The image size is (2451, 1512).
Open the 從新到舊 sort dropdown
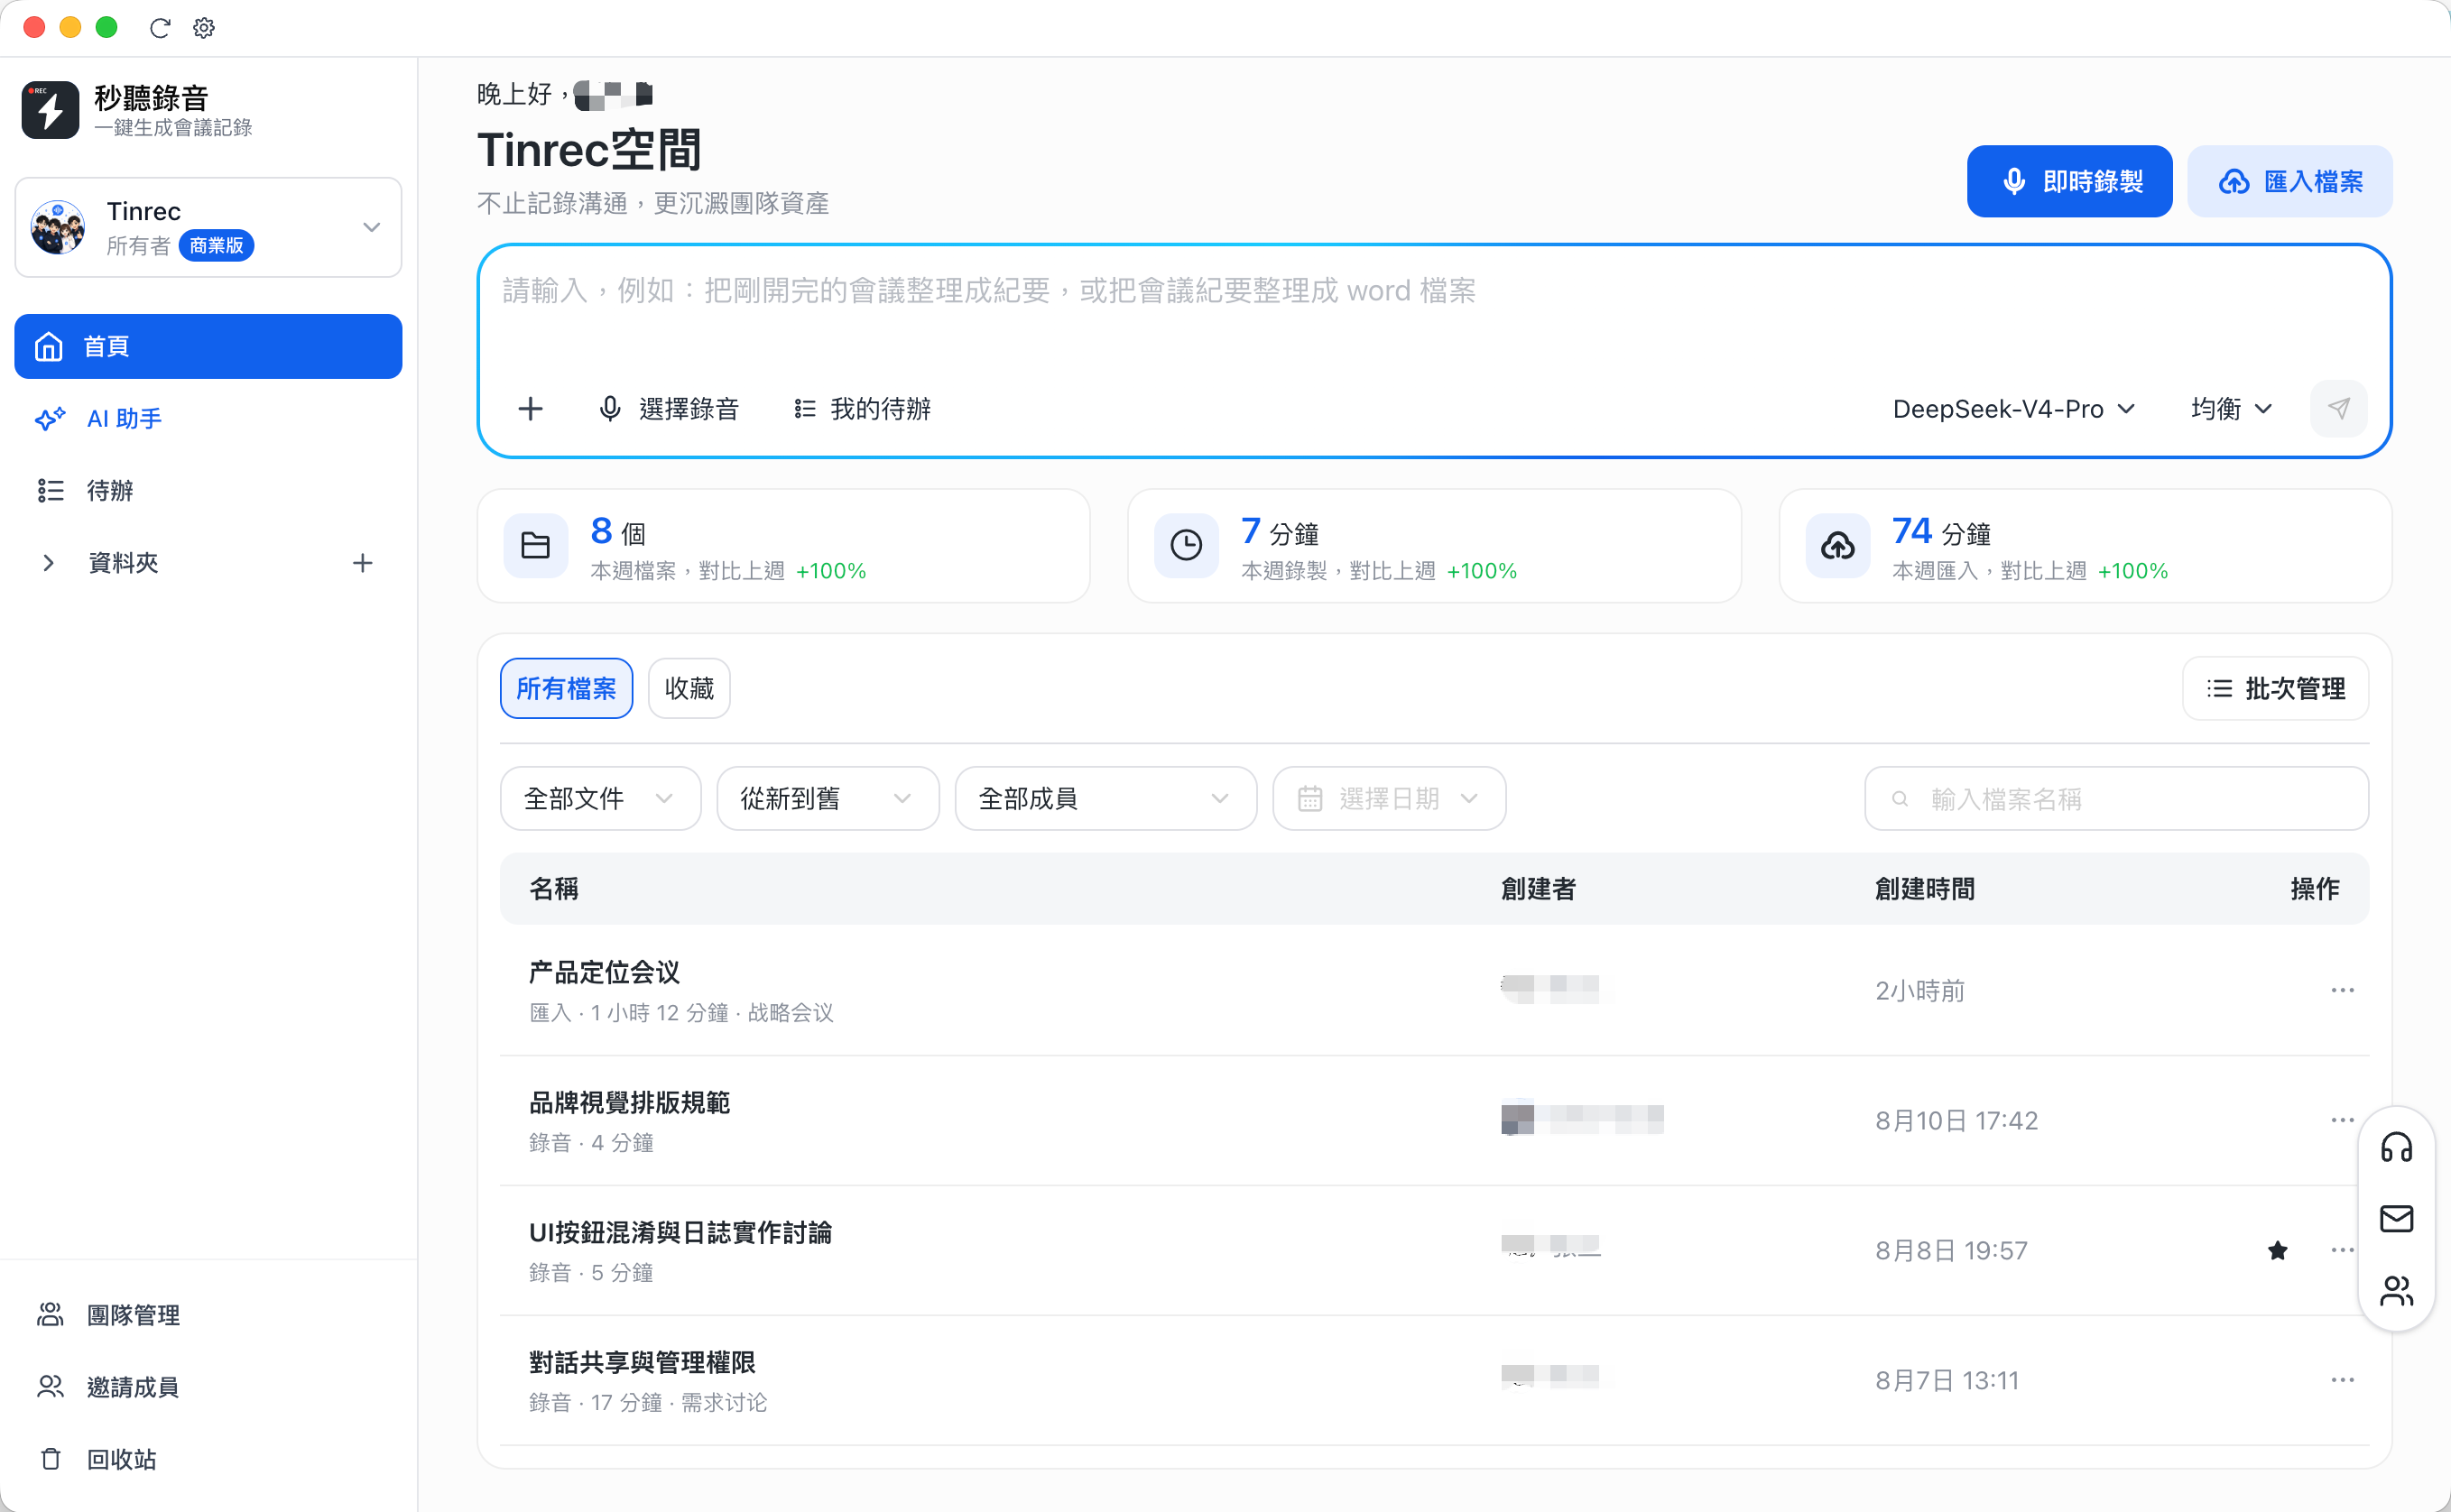[x=827, y=798]
